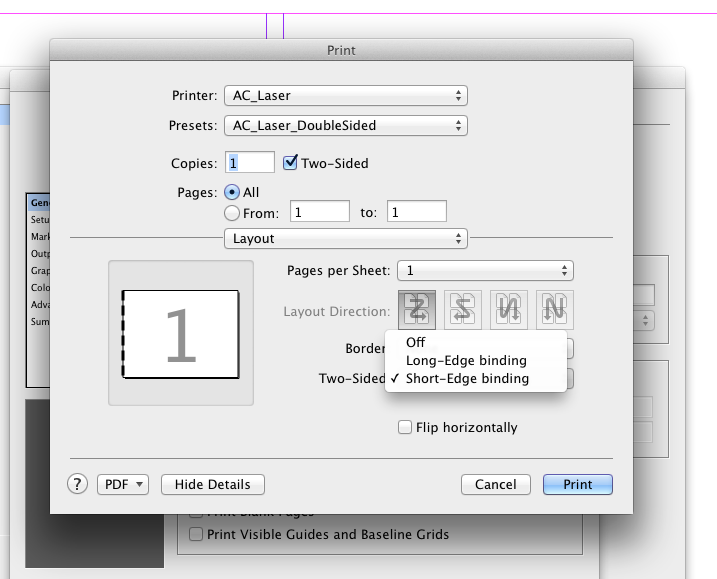Choose Short-Edge binding option
The width and height of the screenshot is (717, 579).
click(467, 379)
